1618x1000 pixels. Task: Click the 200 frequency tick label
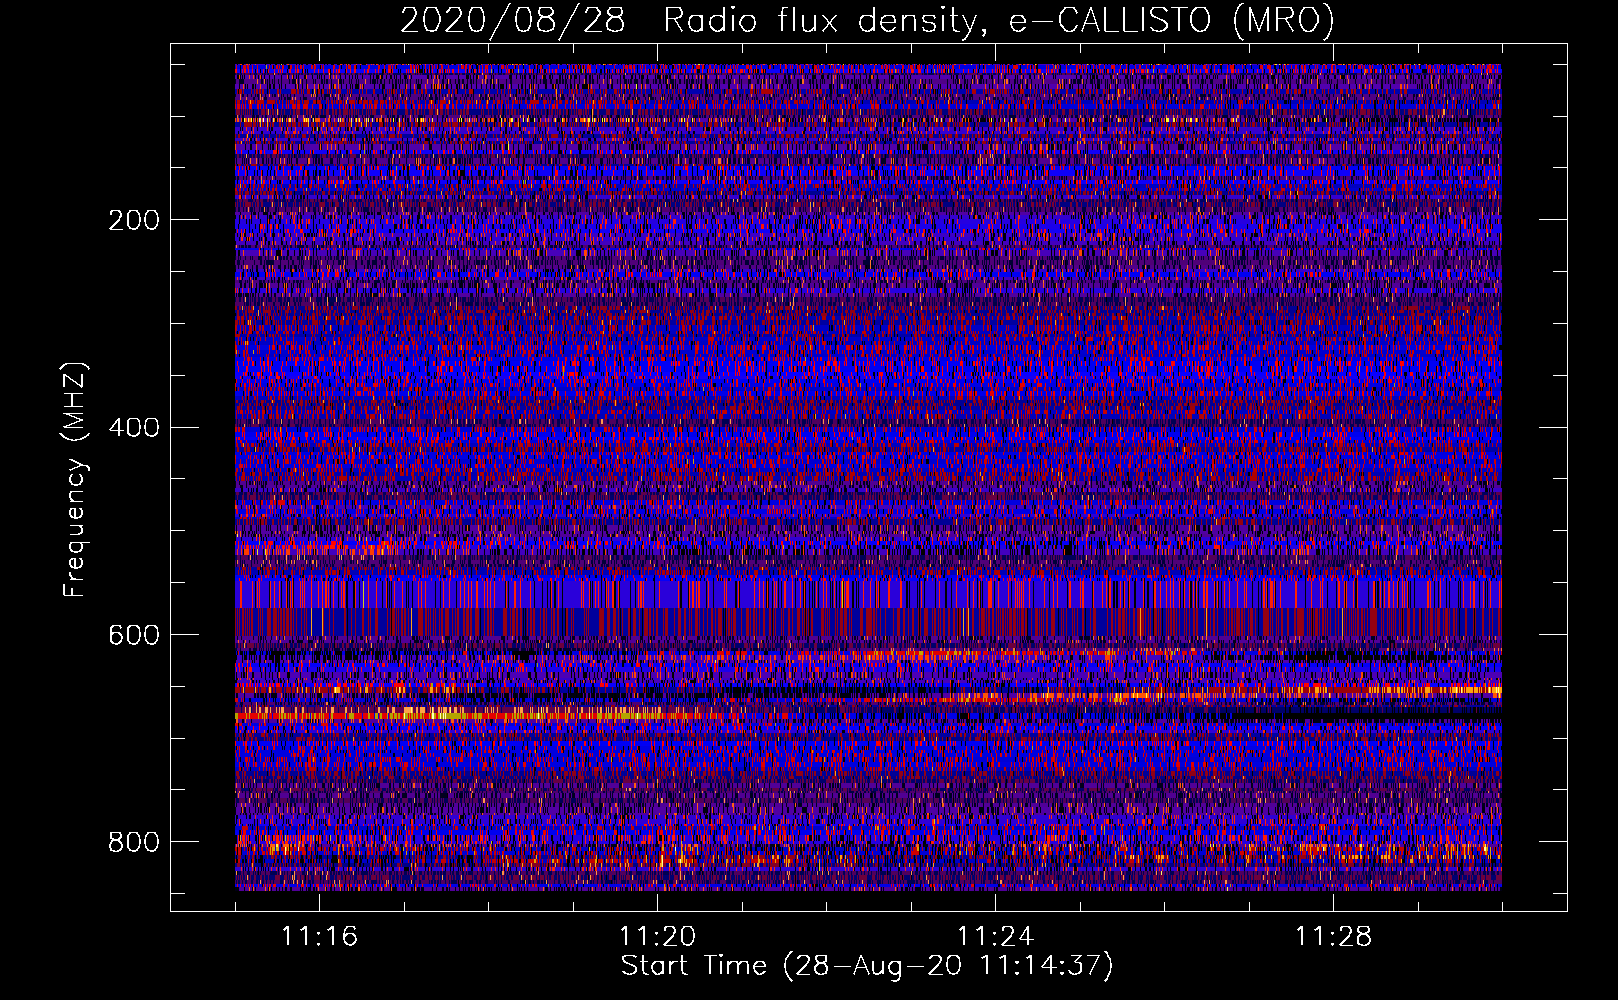pyautogui.click(x=134, y=221)
